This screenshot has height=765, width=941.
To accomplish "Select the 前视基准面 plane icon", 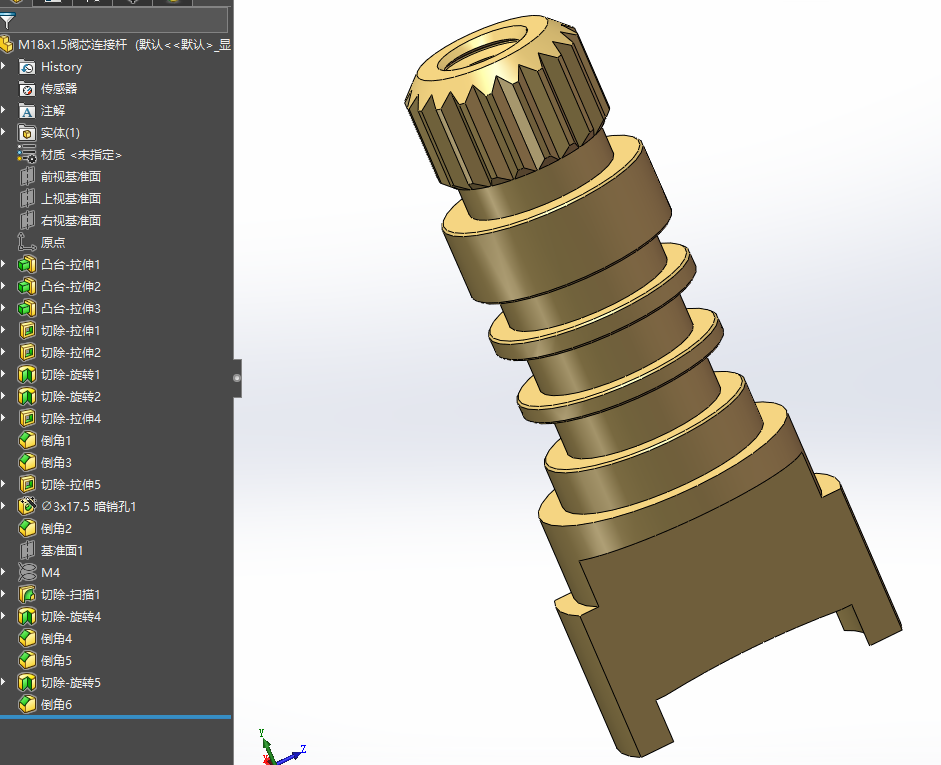I will [x=27, y=176].
